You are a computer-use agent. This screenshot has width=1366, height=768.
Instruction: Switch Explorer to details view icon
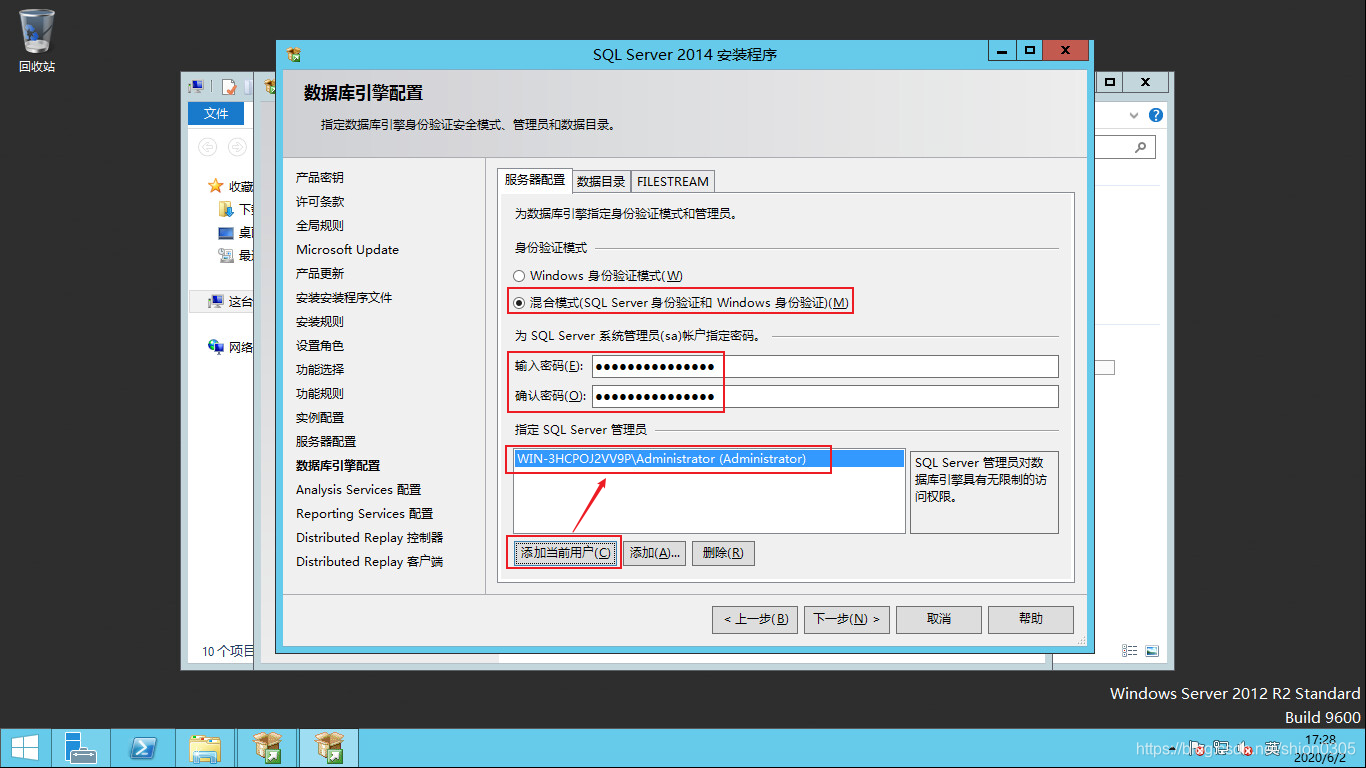point(1130,650)
